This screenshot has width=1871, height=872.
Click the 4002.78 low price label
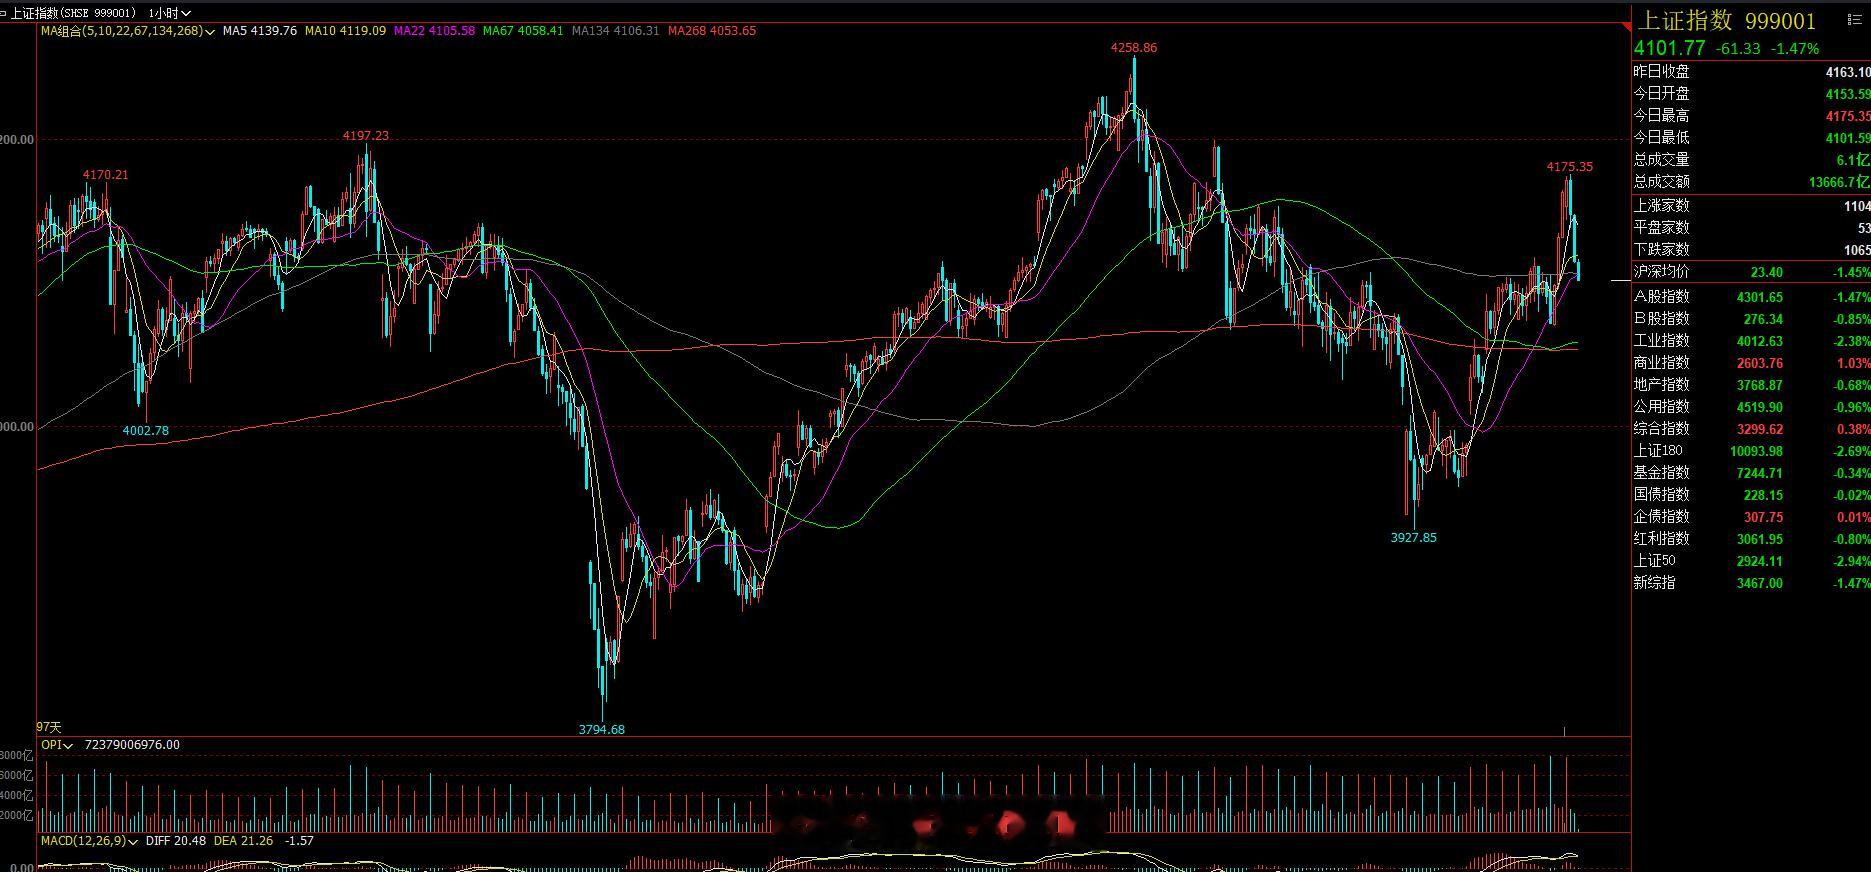[x=146, y=431]
